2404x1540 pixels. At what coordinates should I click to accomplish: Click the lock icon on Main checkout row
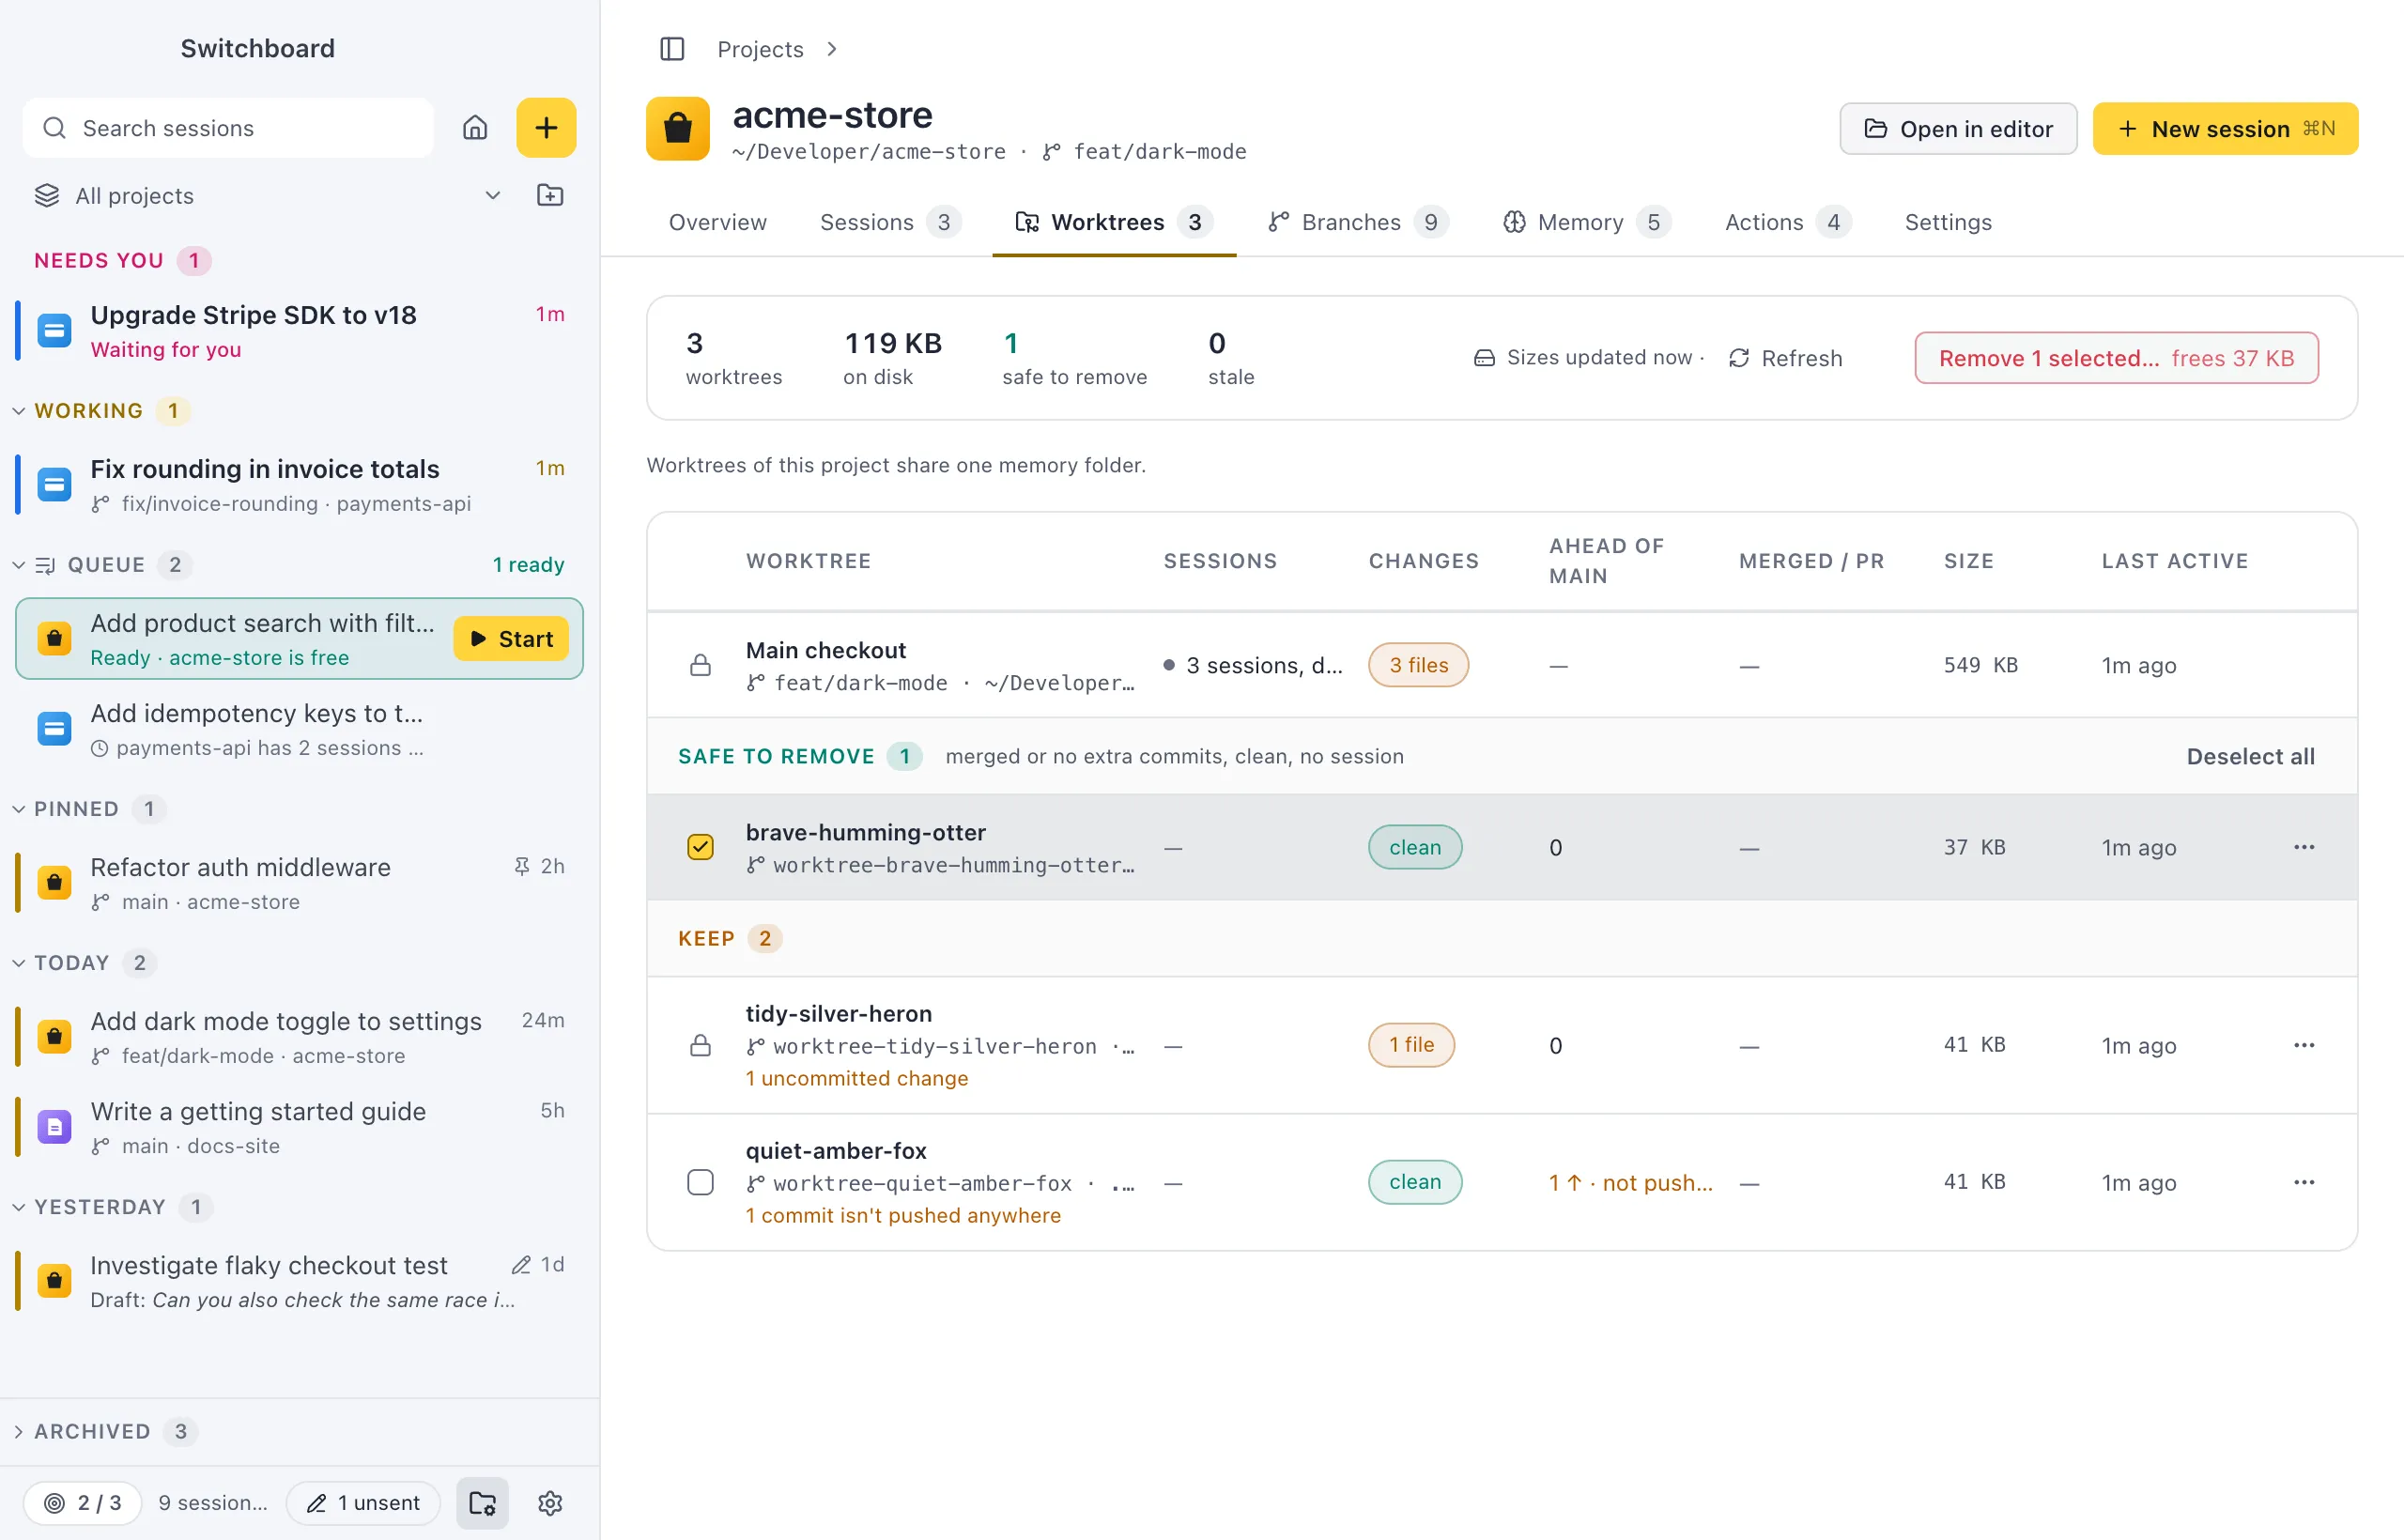701,665
